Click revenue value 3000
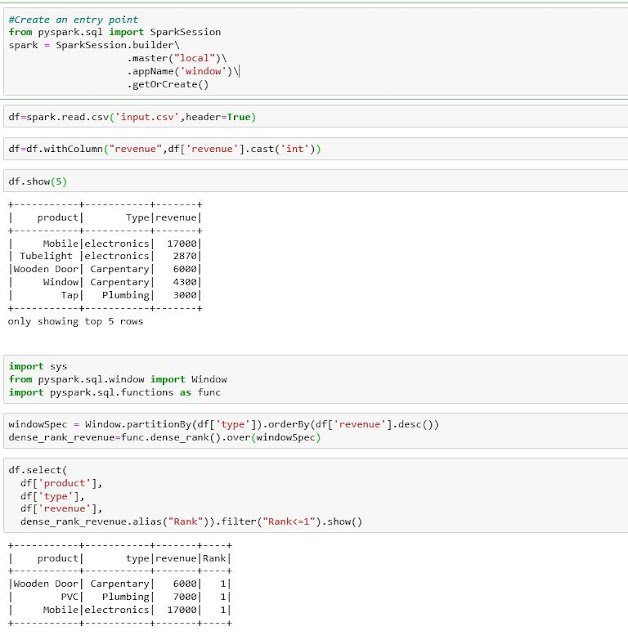Viewport: 628px width, 640px height. coord(185,295)
